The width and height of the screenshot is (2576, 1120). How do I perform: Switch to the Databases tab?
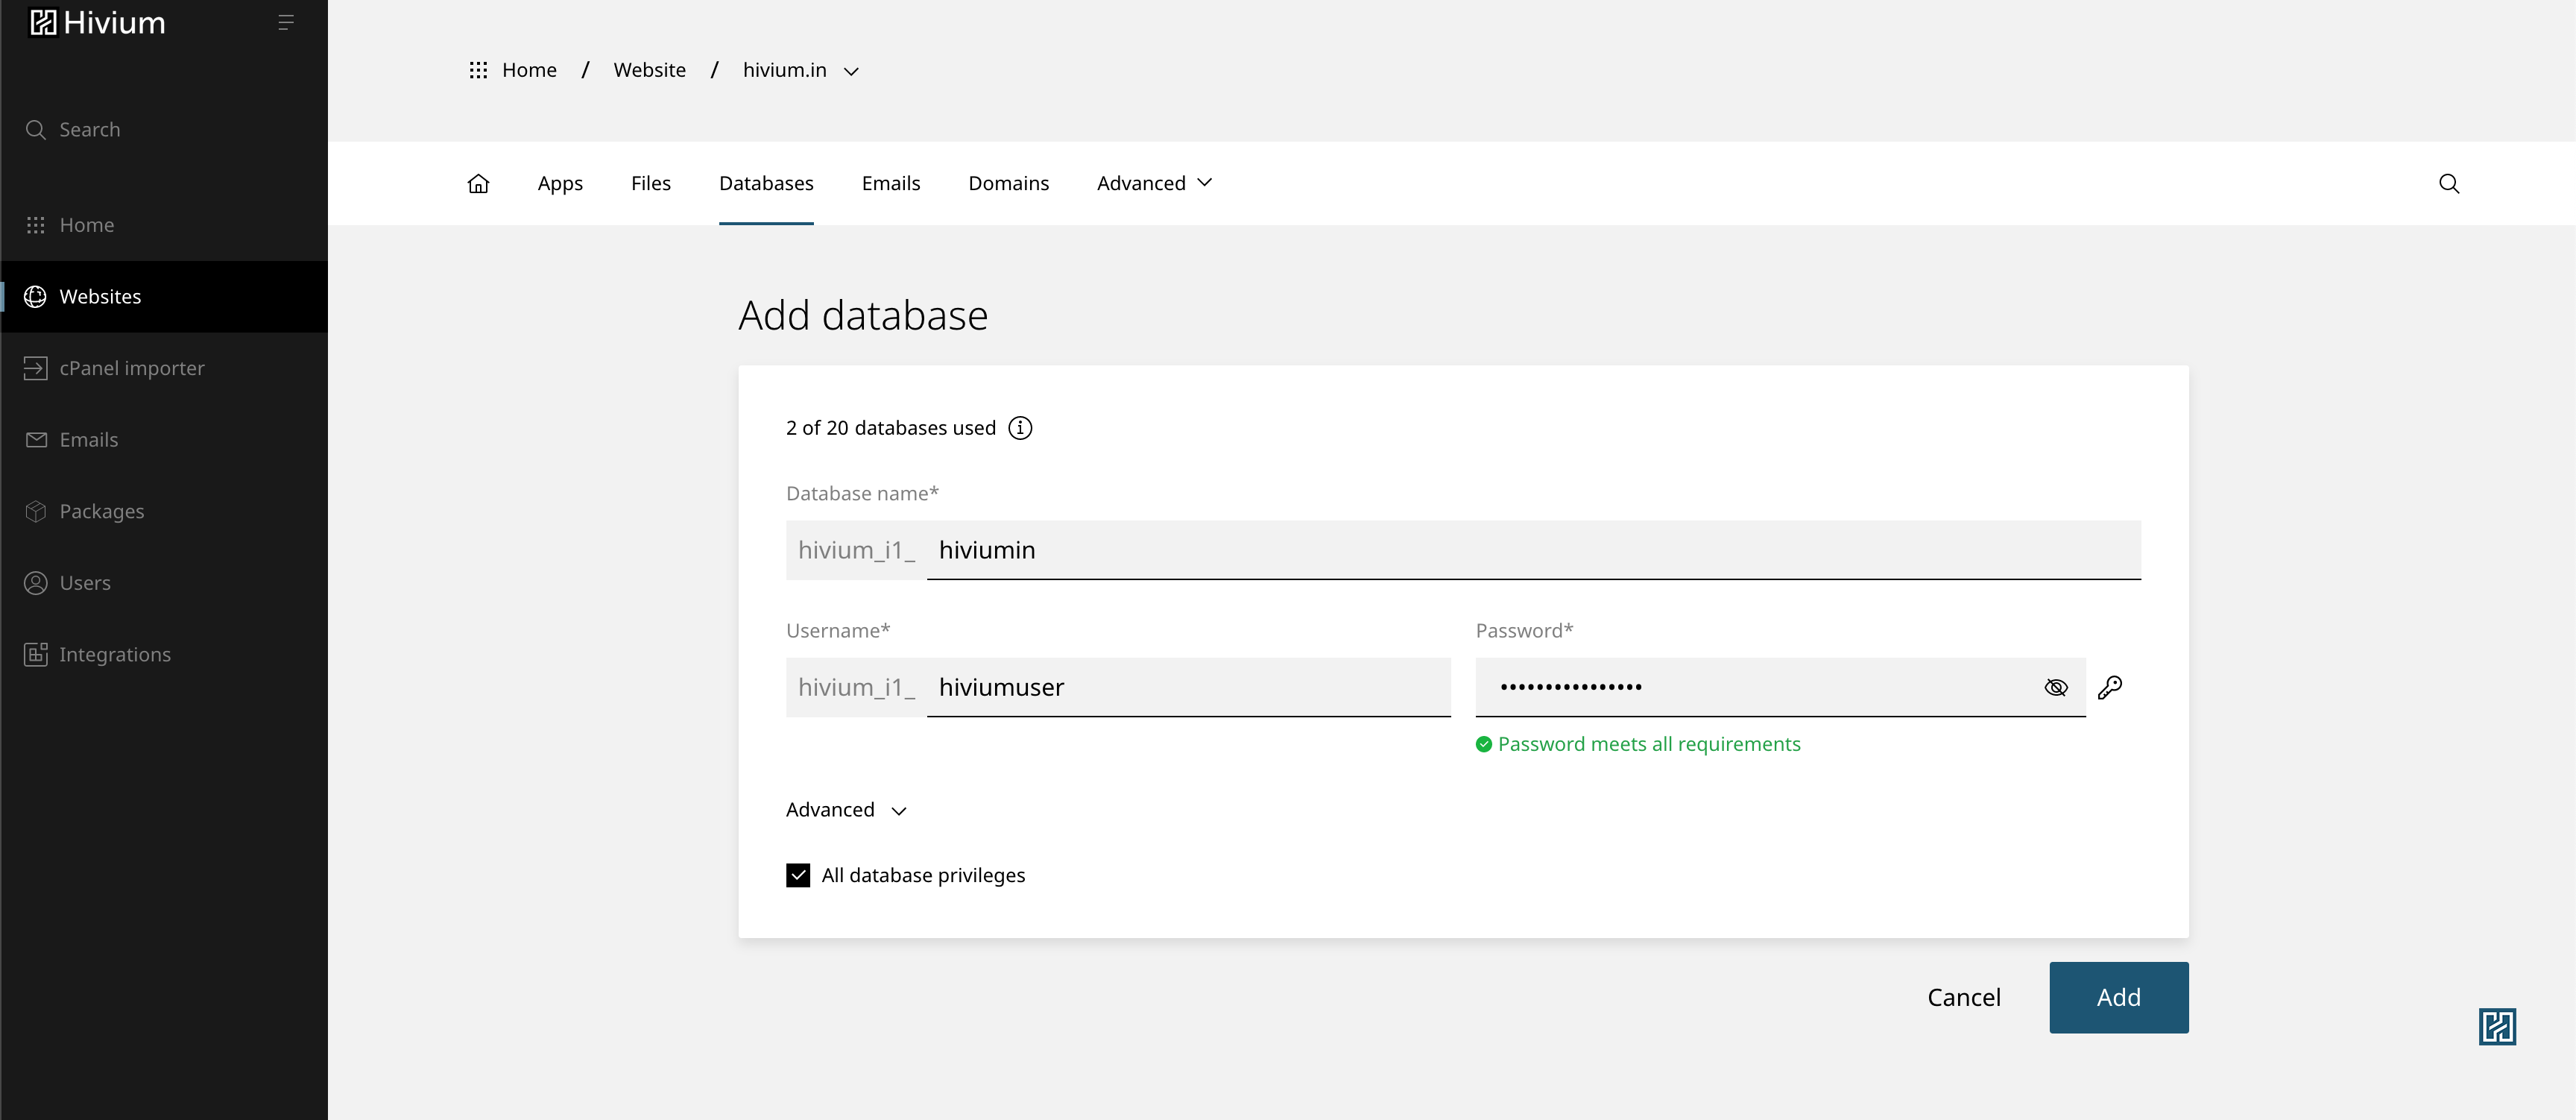point(766,184)
